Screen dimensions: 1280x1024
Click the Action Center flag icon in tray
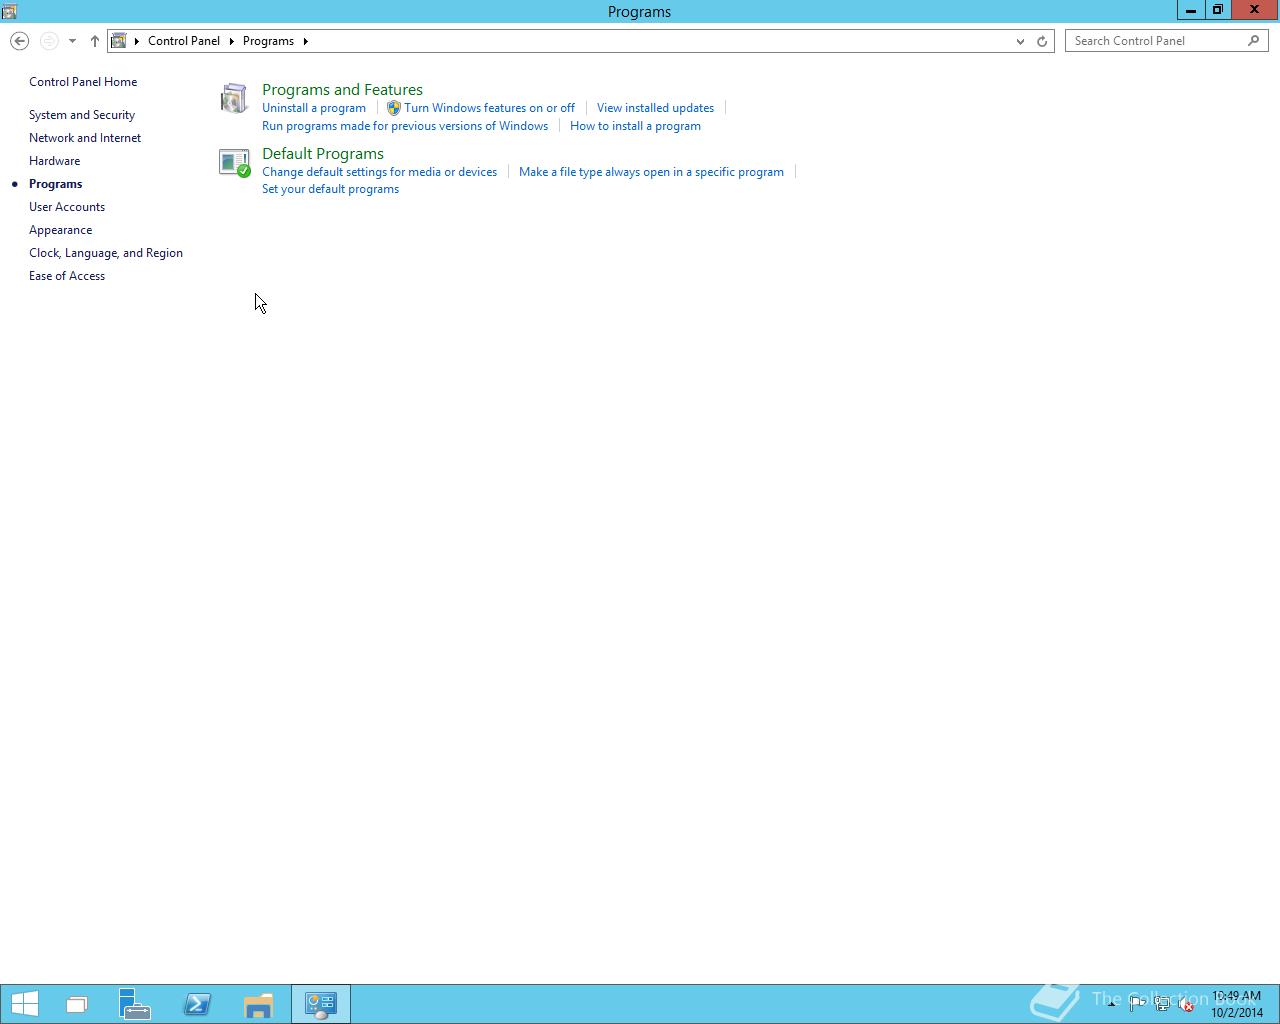click(1137, 1005)
